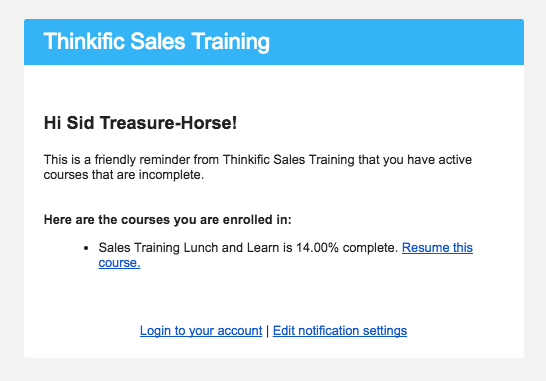Click the bullet marker before Sales Training Lunch
Viewport: 546px width, 381px height.
coord(86,248)
